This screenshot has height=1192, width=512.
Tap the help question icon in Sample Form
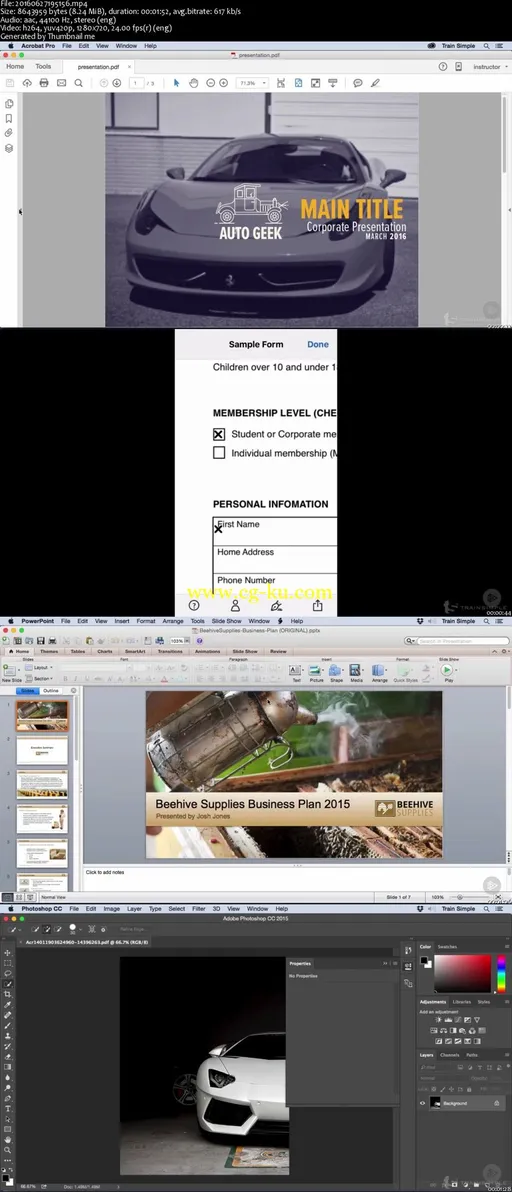click(x=194, y=606)
